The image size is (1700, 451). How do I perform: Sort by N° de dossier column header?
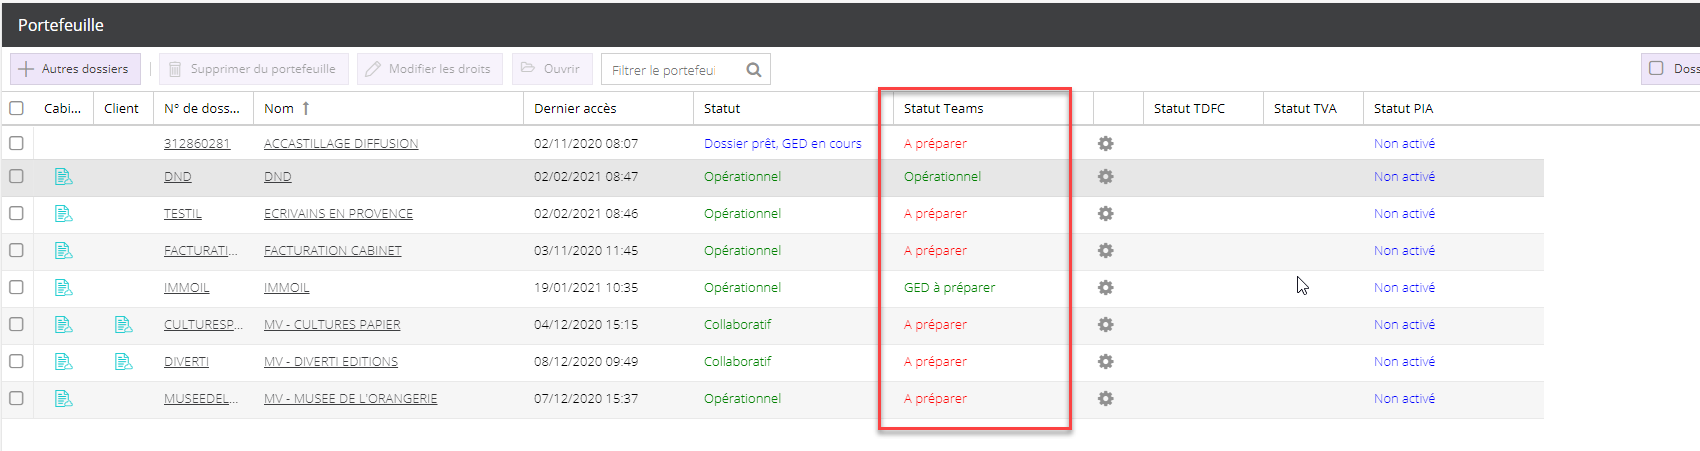202,108
